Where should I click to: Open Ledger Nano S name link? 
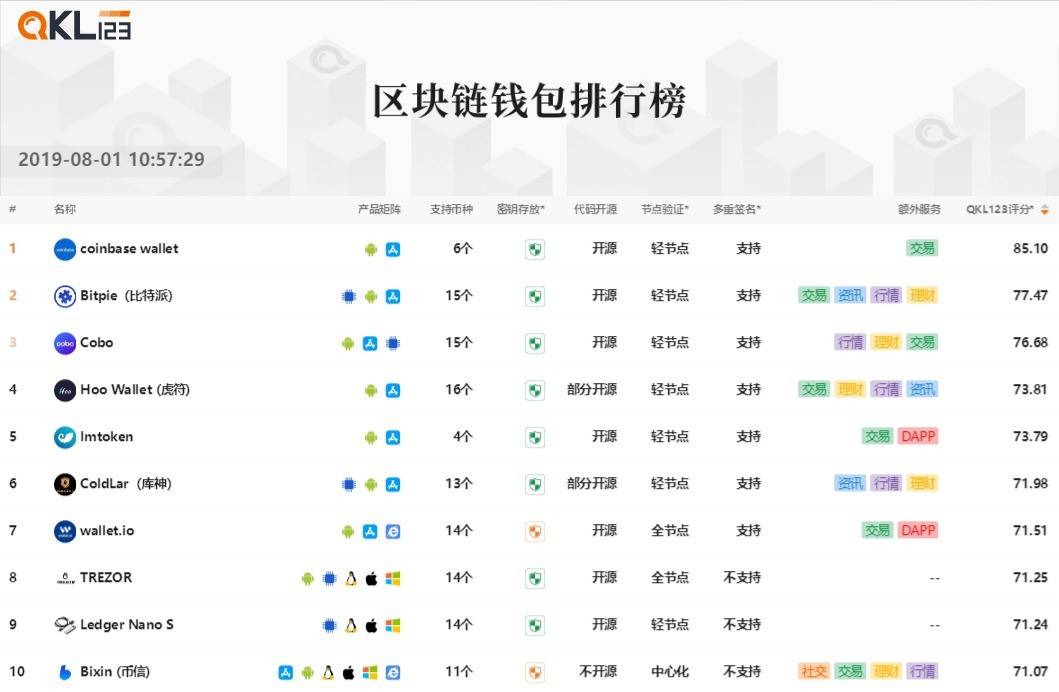tap(127, 624)
